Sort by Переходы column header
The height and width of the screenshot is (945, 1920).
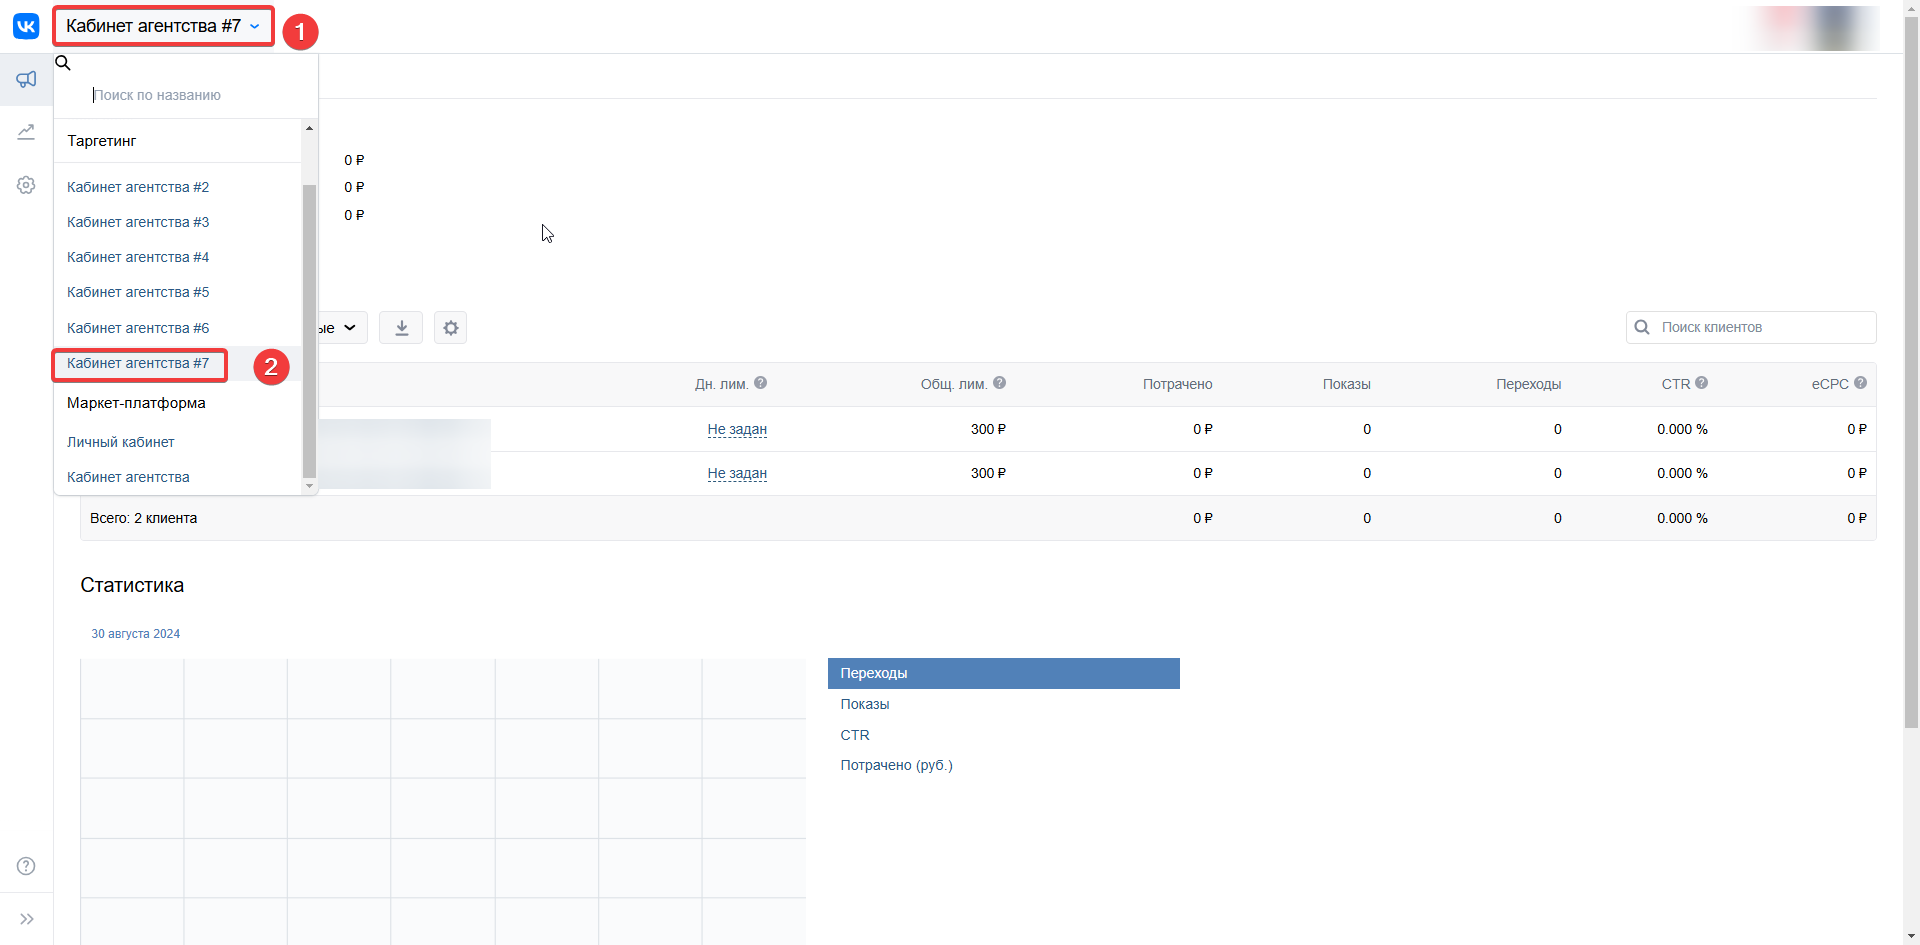[1529, 384]
